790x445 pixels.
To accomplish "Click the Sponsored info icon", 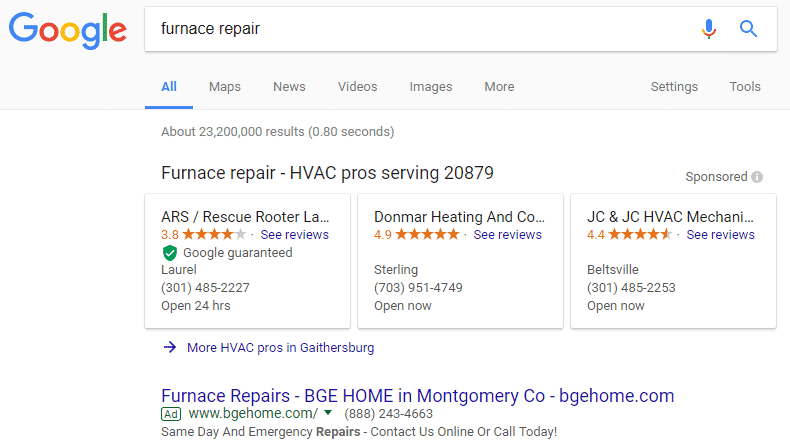I will 757,177.
